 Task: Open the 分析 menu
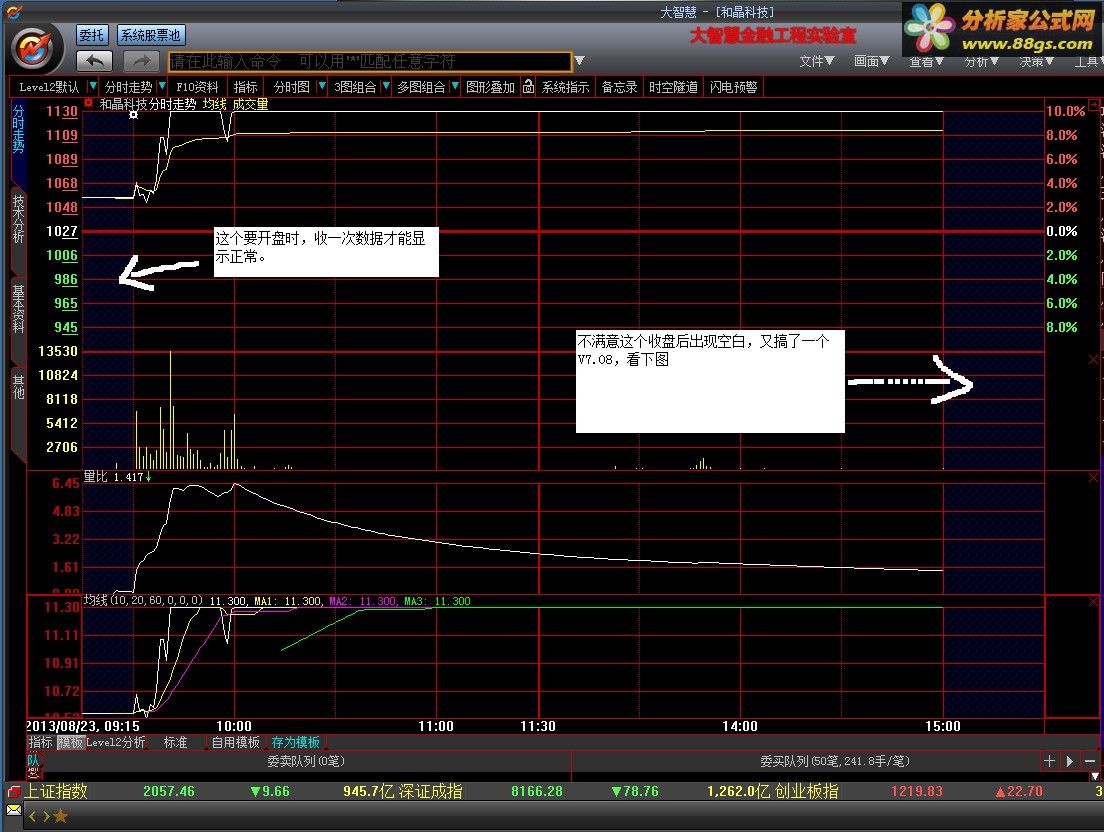982,62
